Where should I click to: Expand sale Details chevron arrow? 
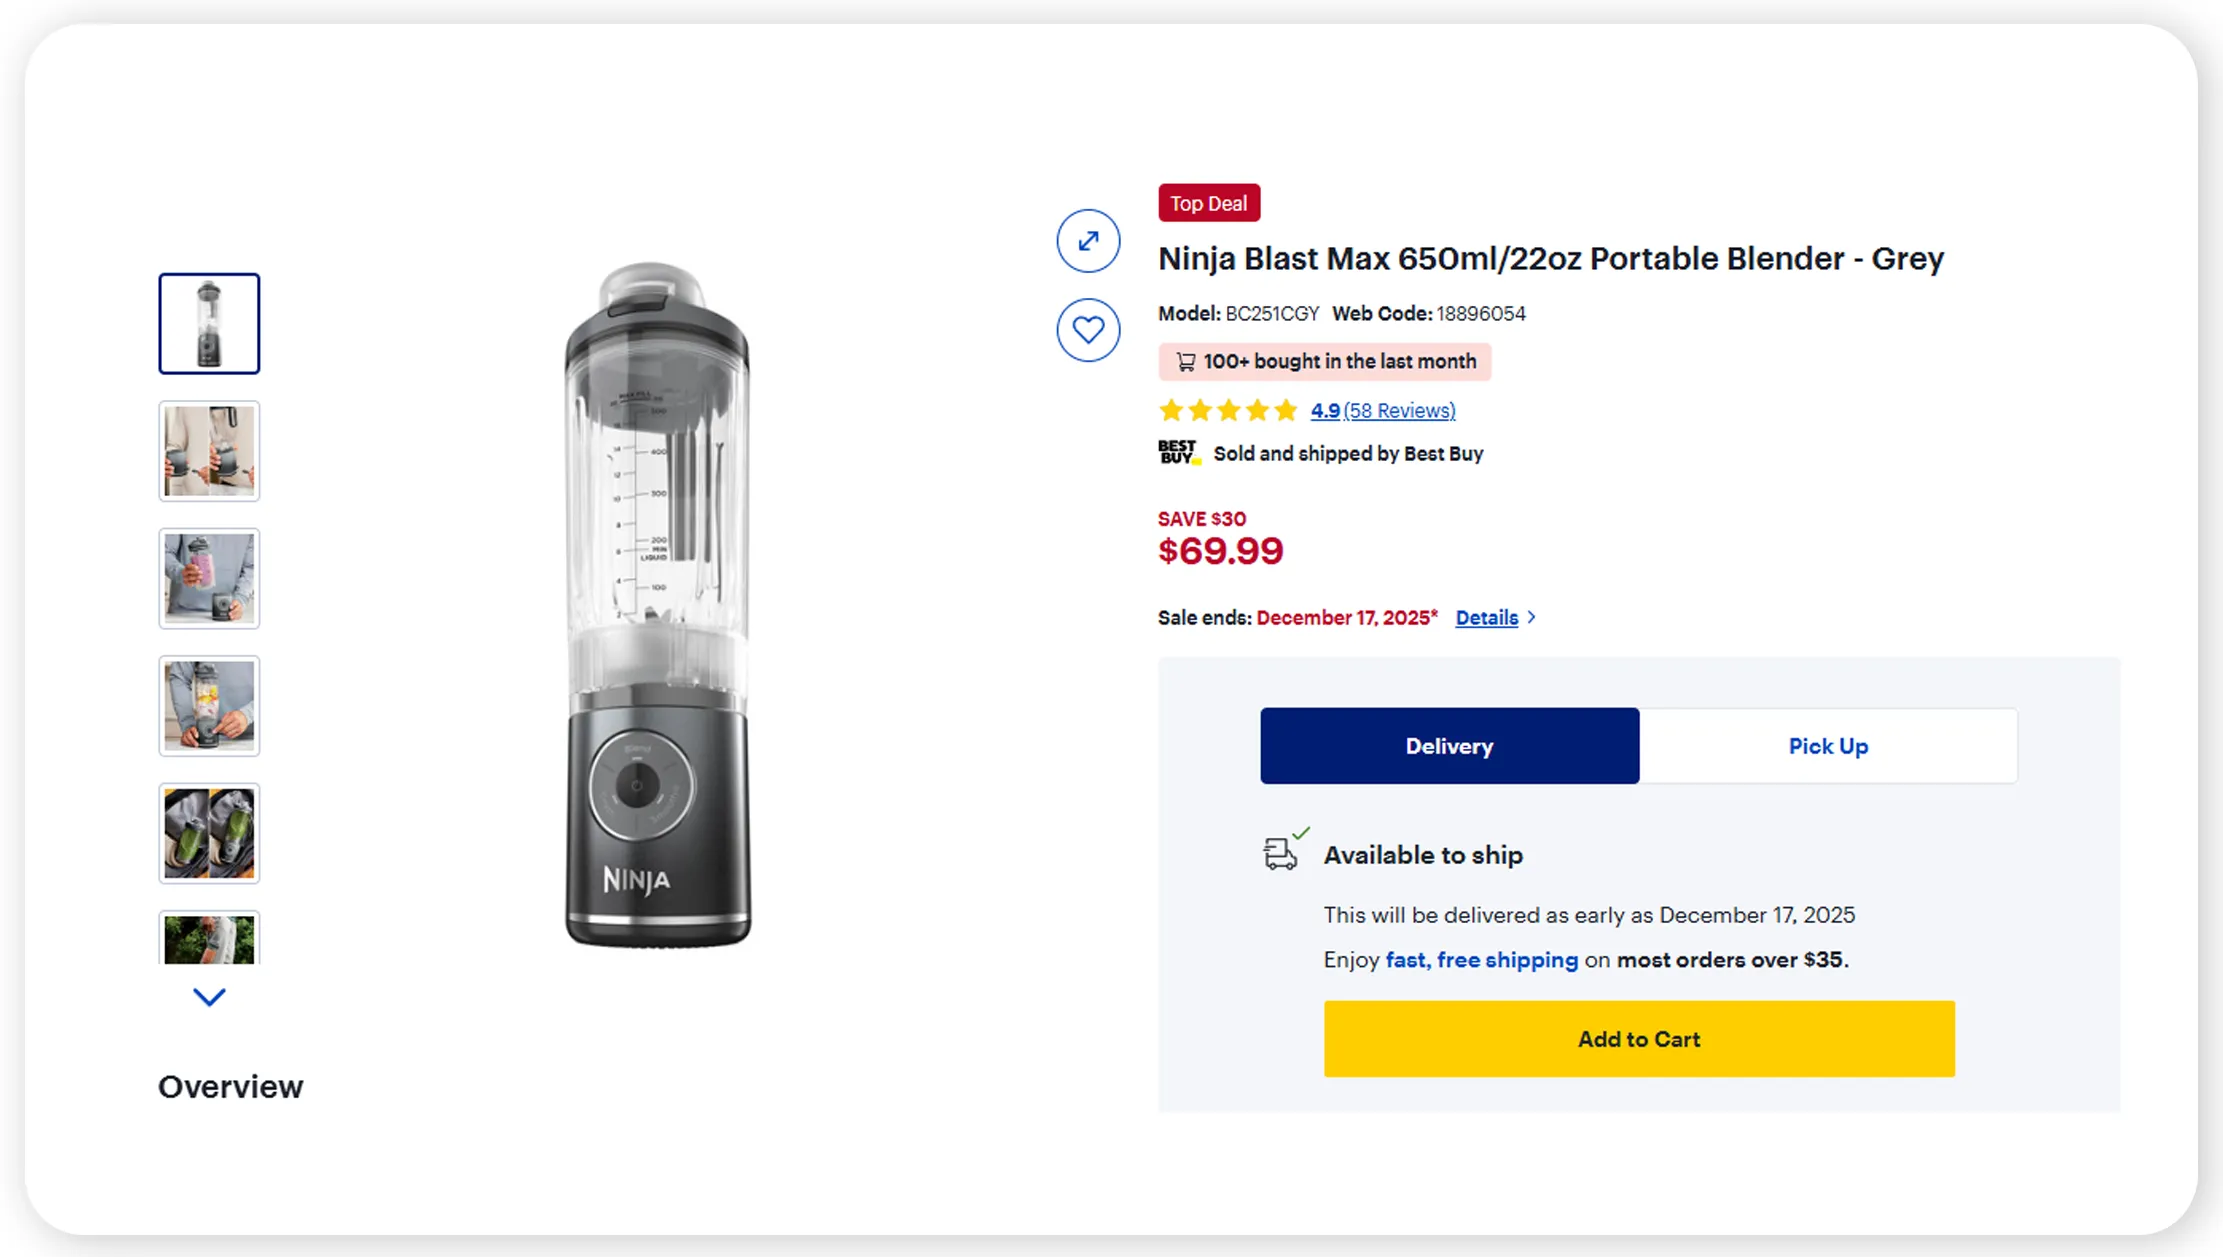tap(1532, 618)
